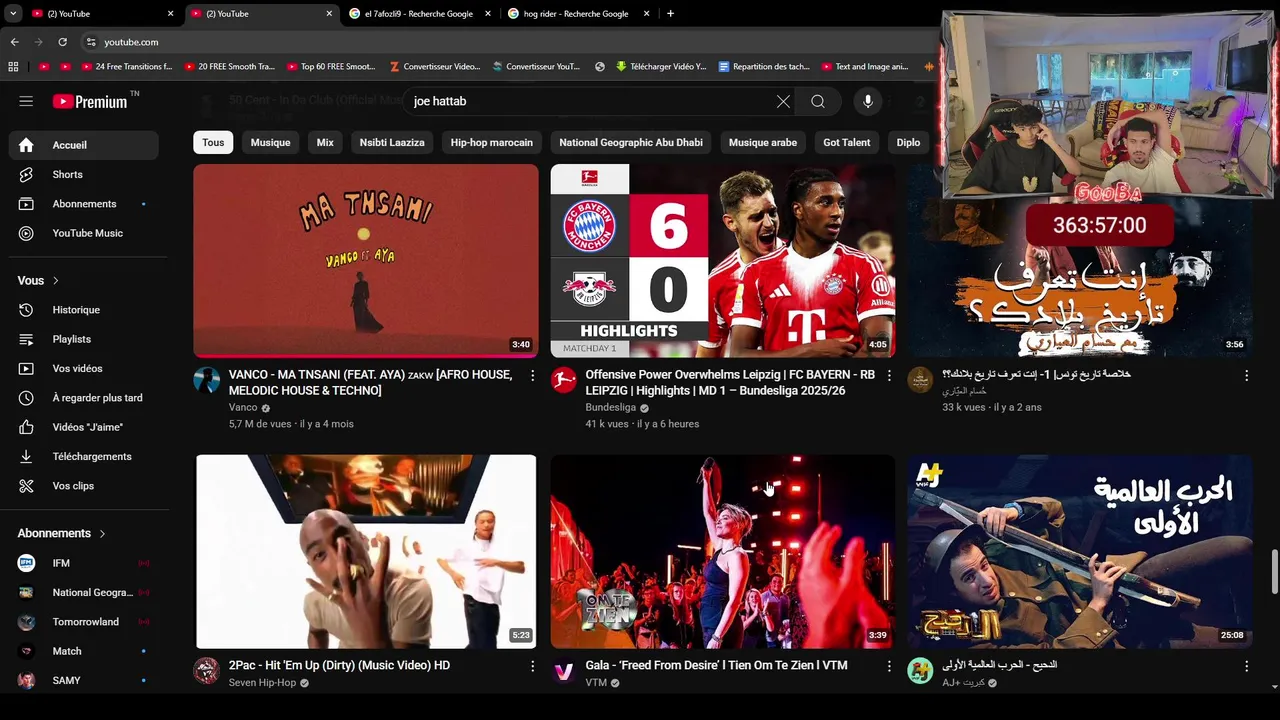The image size is (1280, 720).
Task: Open the IFM channel subscription
Action: pos(84,563)
